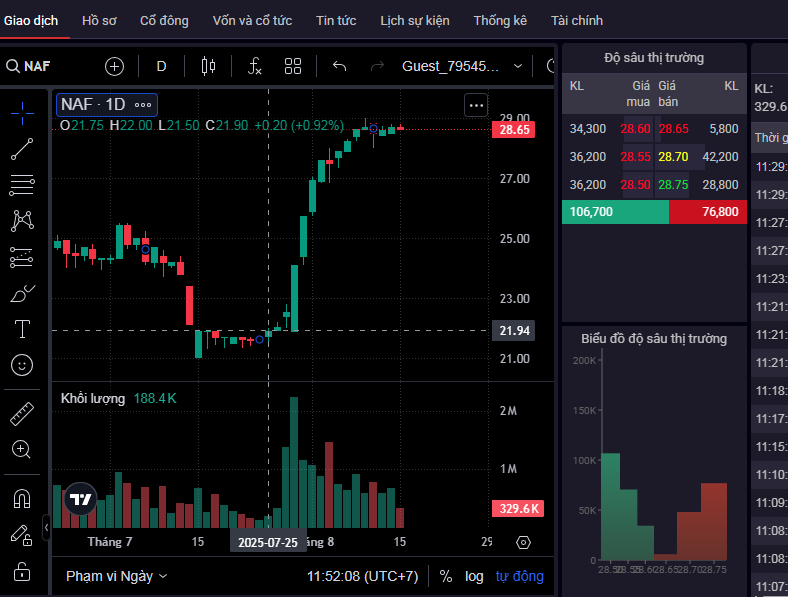
Task: Toggle log scale mode
Action: click(474, 576)
